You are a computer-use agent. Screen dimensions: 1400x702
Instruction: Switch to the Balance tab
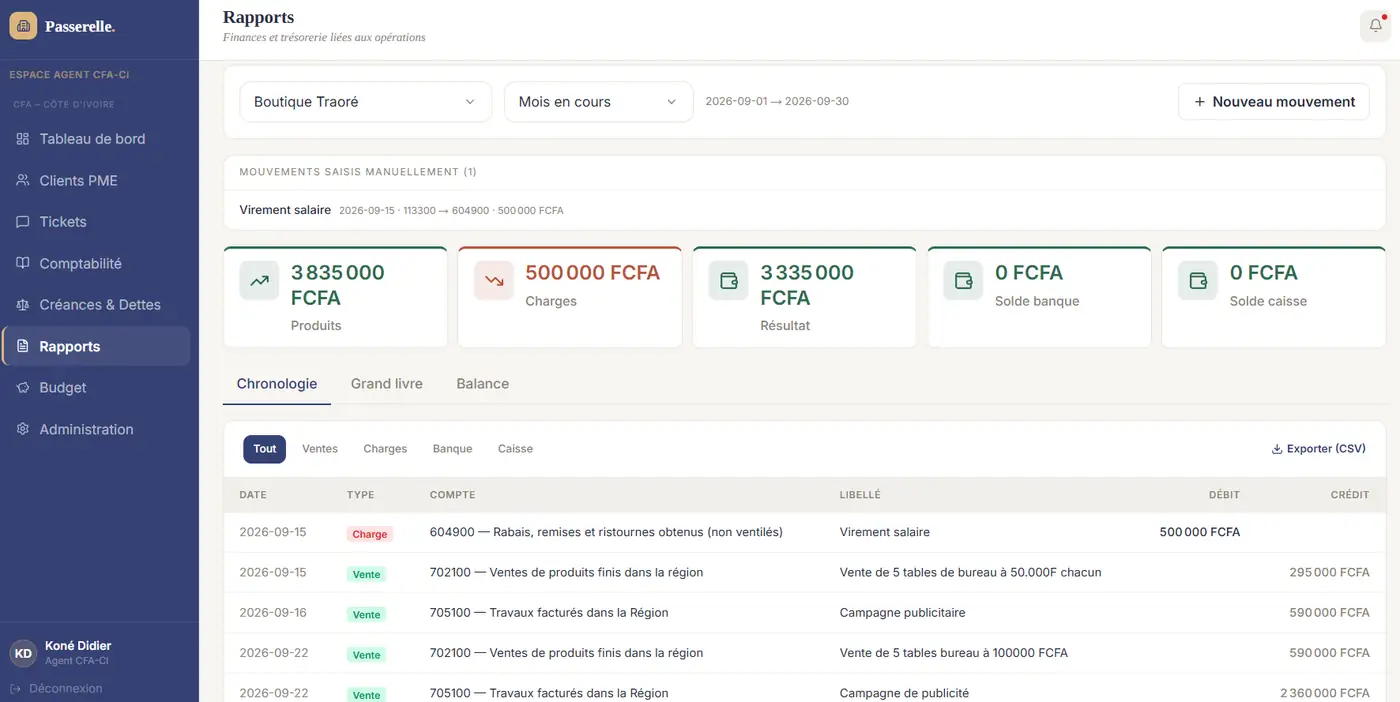(483, 384)
